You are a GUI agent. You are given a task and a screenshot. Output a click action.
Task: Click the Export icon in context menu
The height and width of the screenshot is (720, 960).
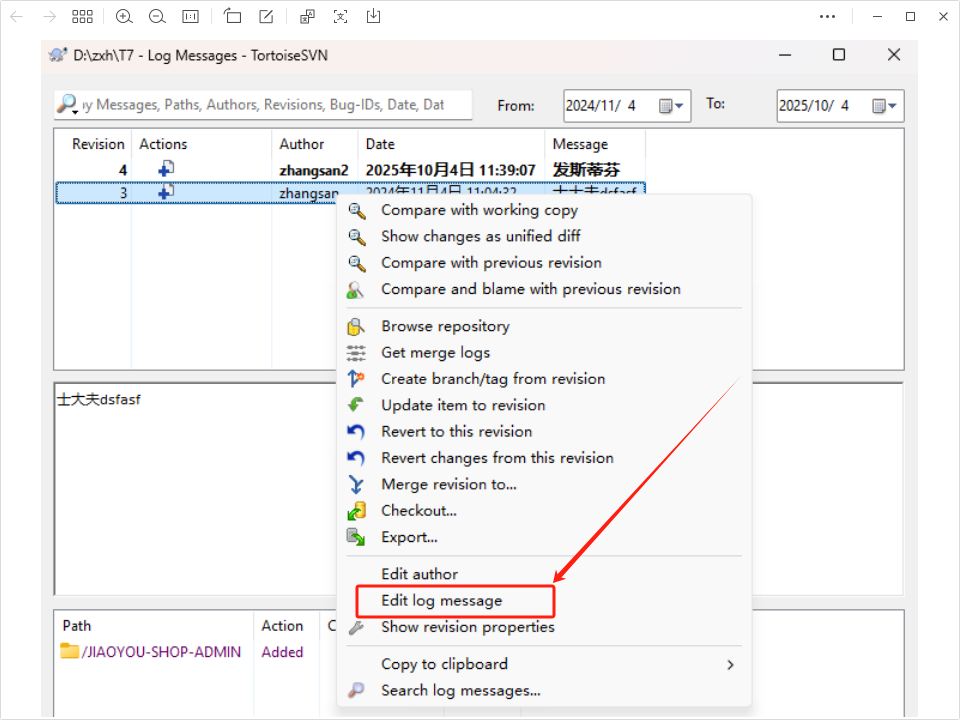click(x=356, y=537)
